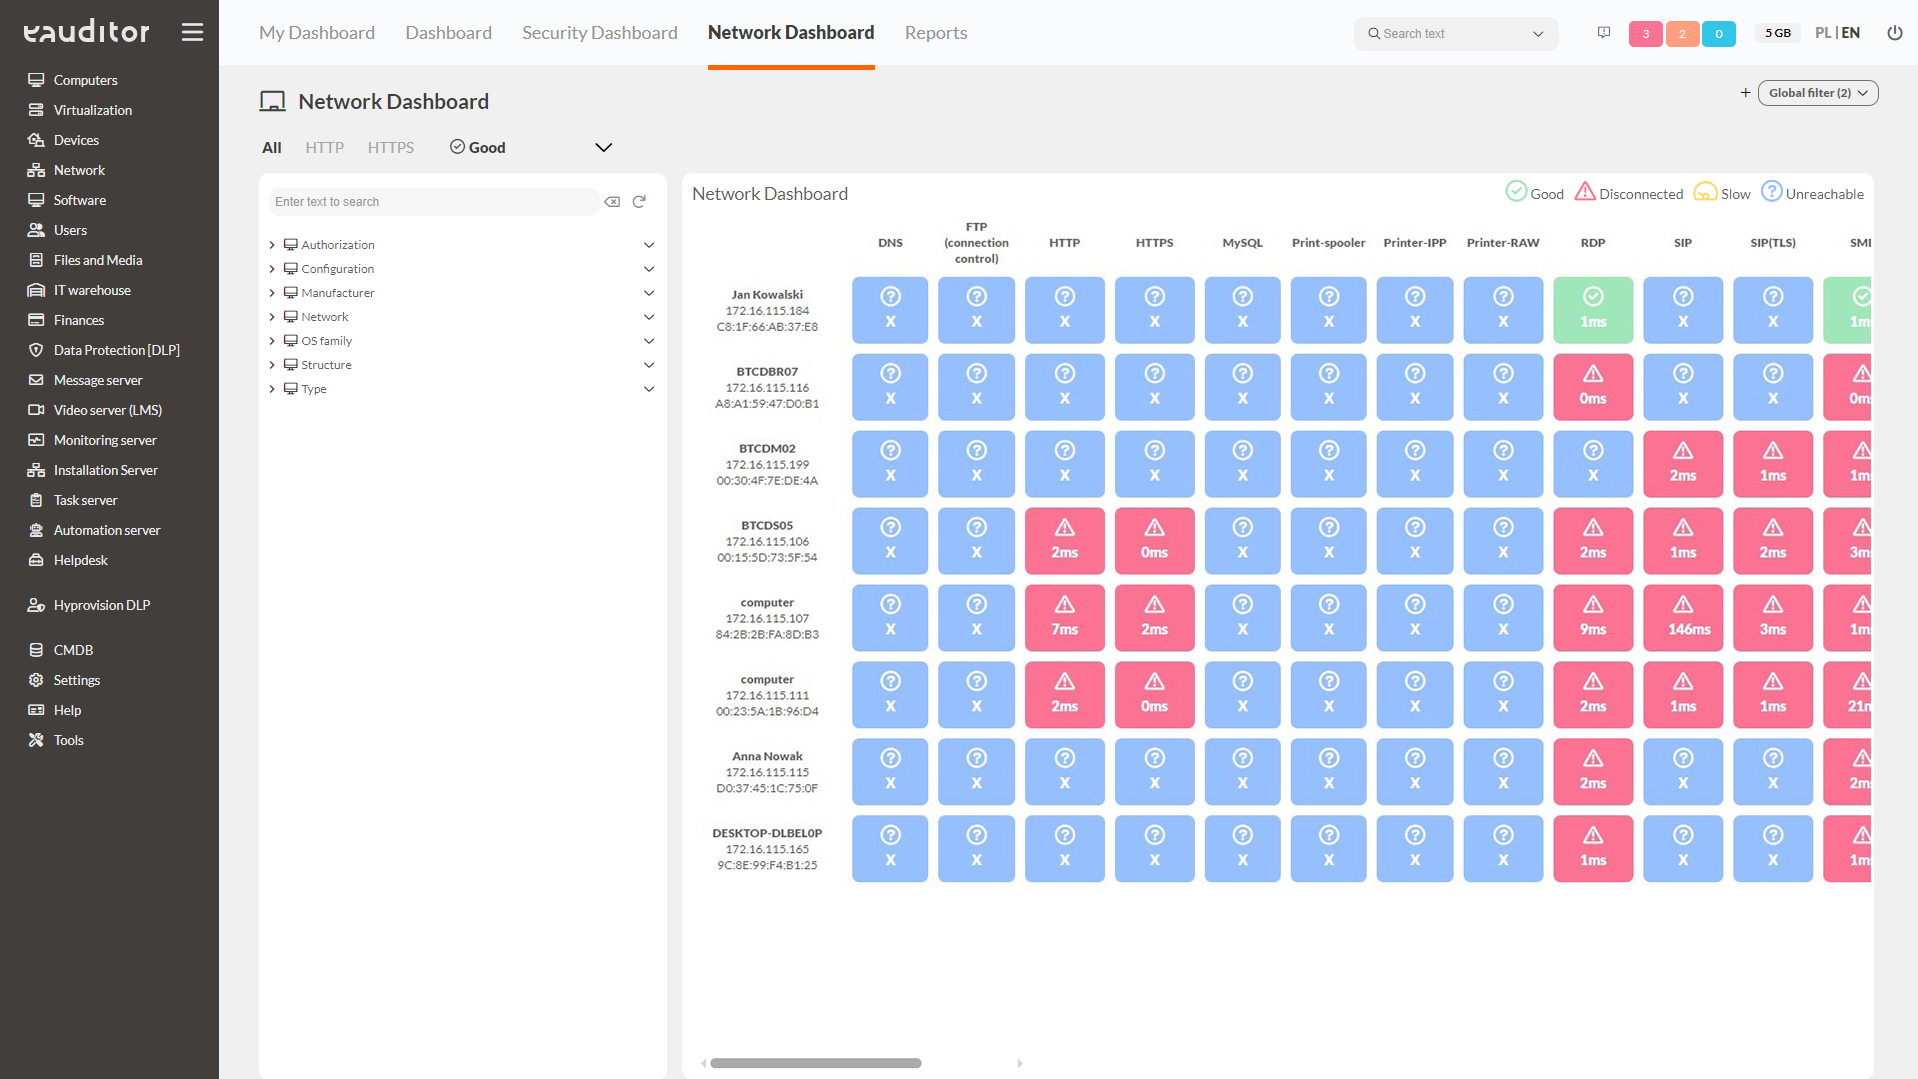The image size is (1918, 1079).
Task: Click the orange alerts counter 2
Action: [1682, 34]
